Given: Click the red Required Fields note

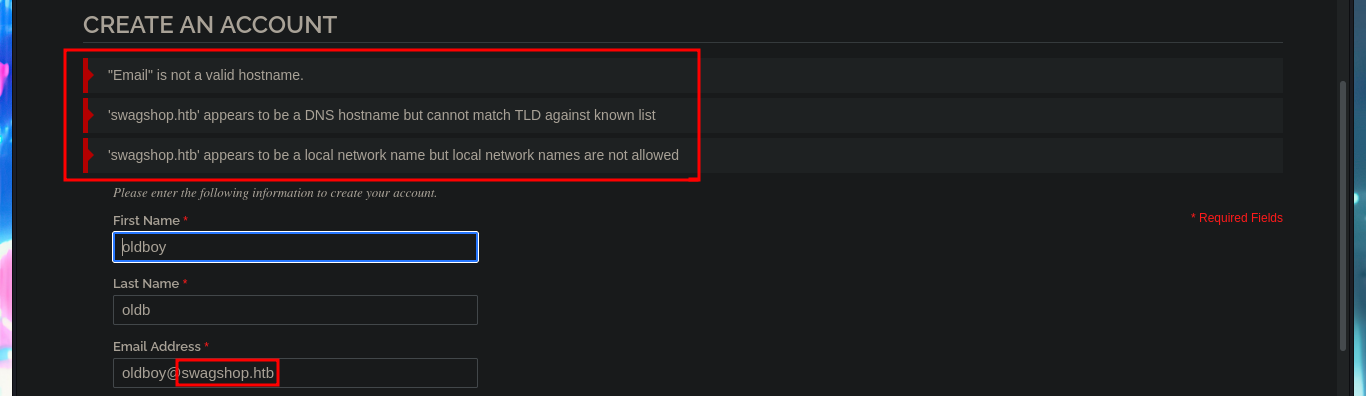Looking at the screenshot, I should click(1237, 218).
